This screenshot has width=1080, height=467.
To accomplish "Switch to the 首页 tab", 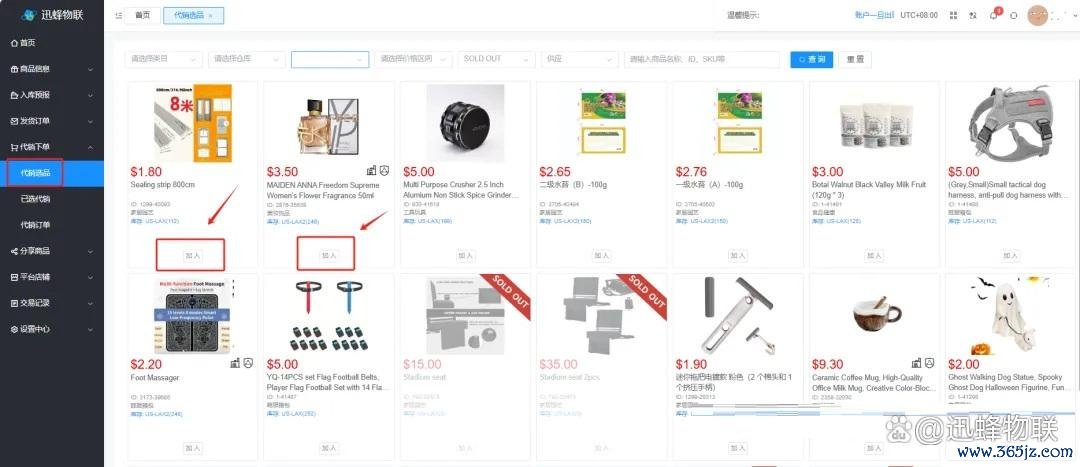I will pyautogui.click(x=143, y=15).
